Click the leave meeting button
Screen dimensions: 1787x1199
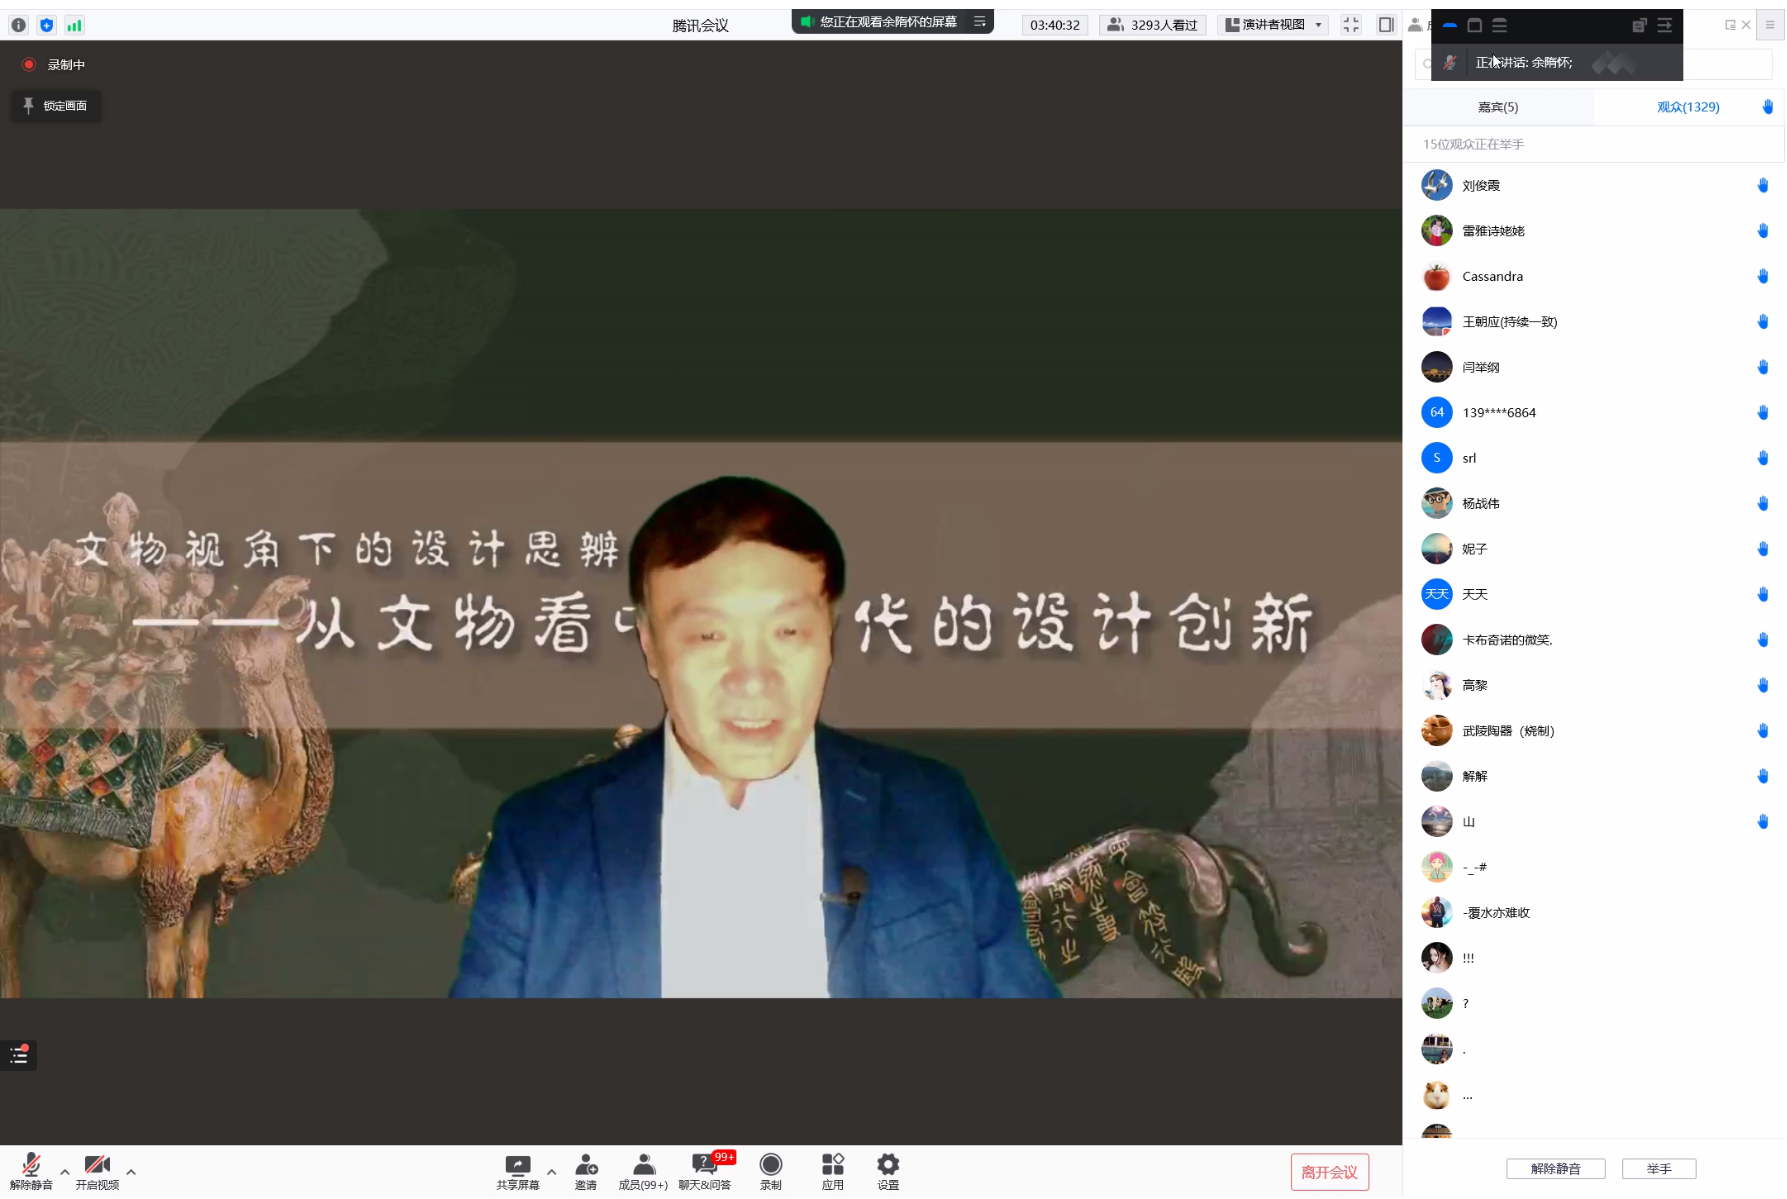pos(1329,1172)
